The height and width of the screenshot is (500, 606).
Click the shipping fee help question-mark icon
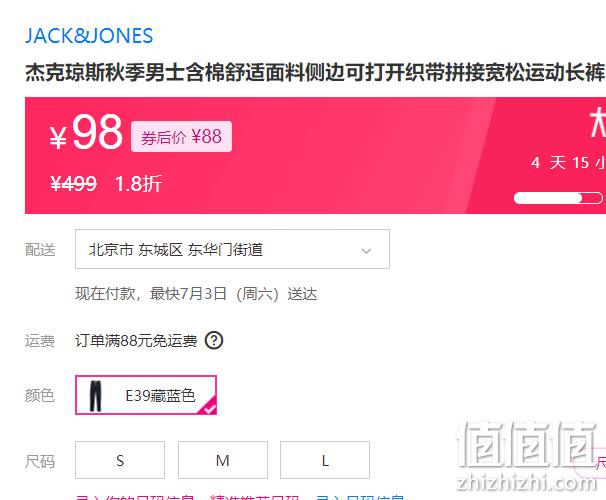(214, 341)
